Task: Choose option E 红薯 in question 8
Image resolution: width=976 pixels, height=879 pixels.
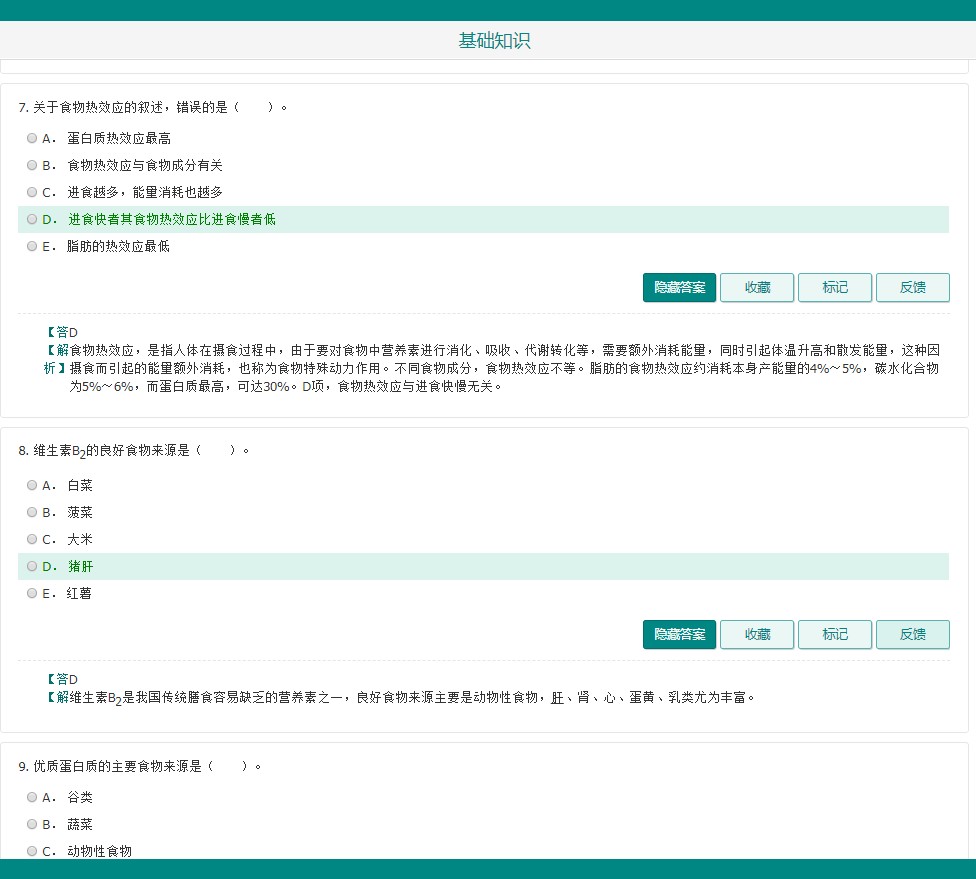Action: tap(32, 593)
